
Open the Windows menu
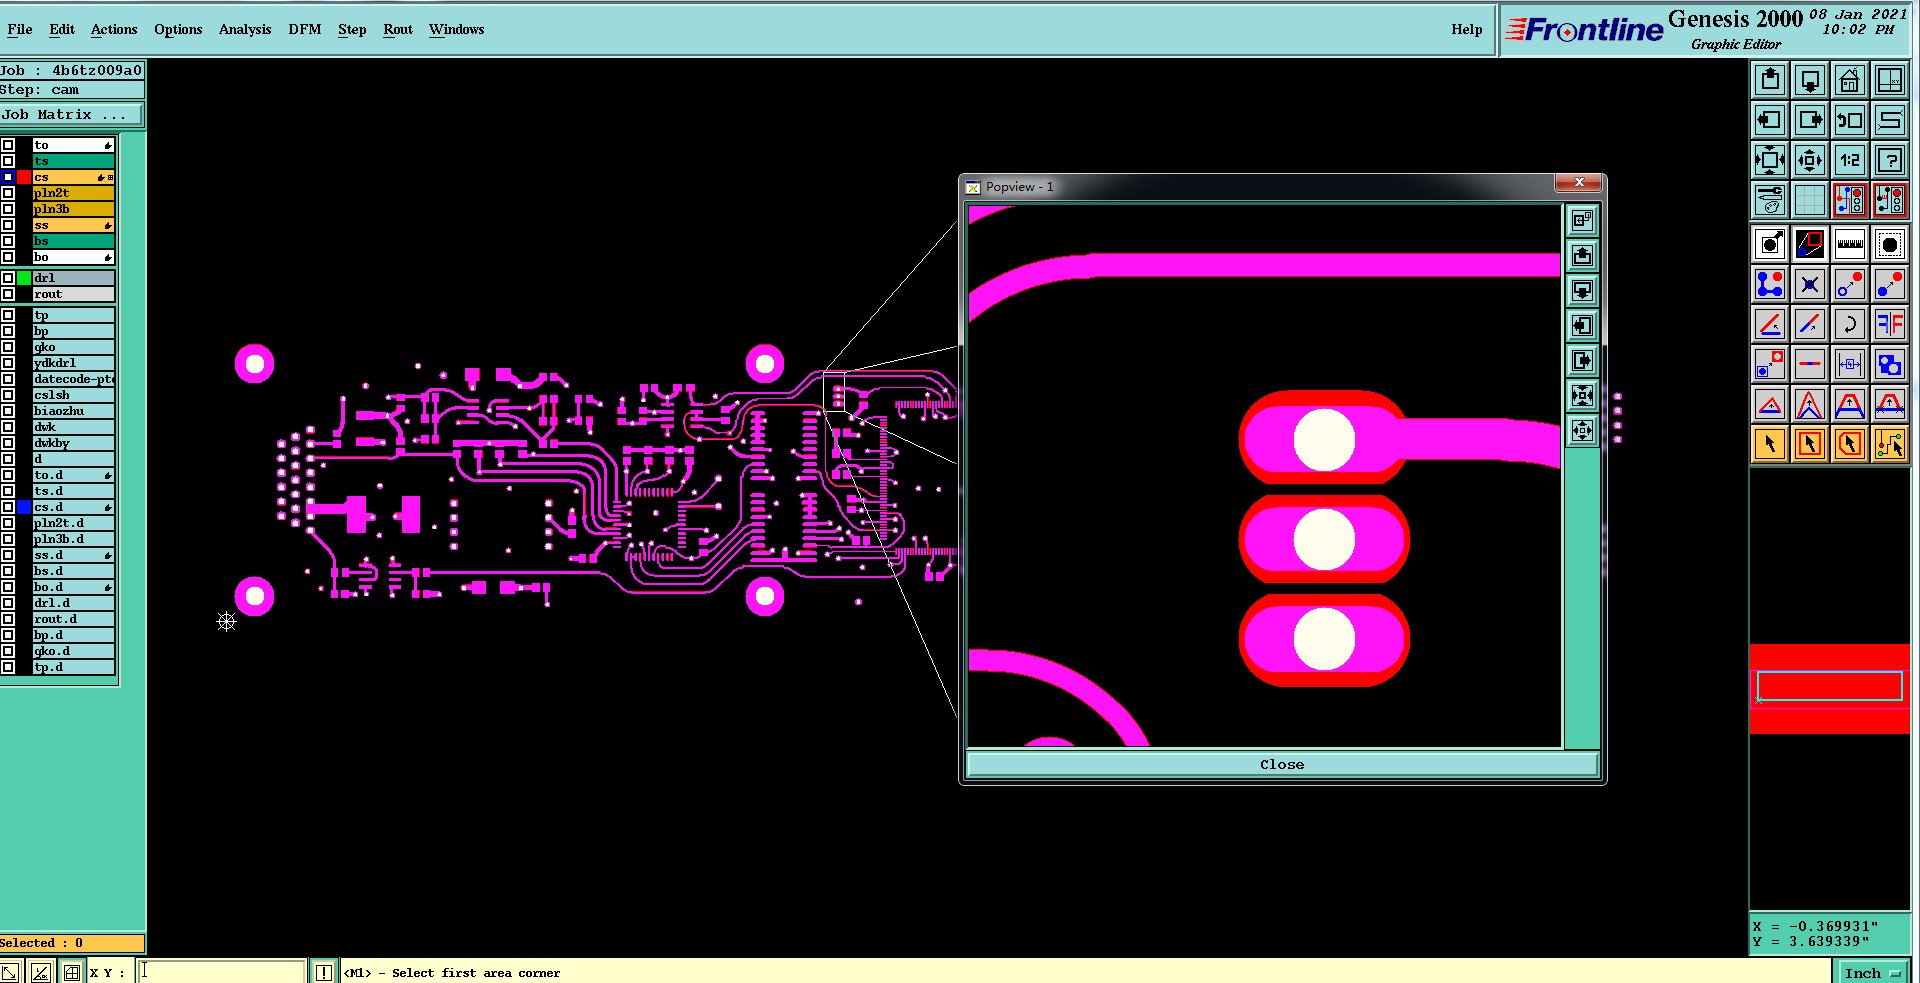[x=456, y=29]
